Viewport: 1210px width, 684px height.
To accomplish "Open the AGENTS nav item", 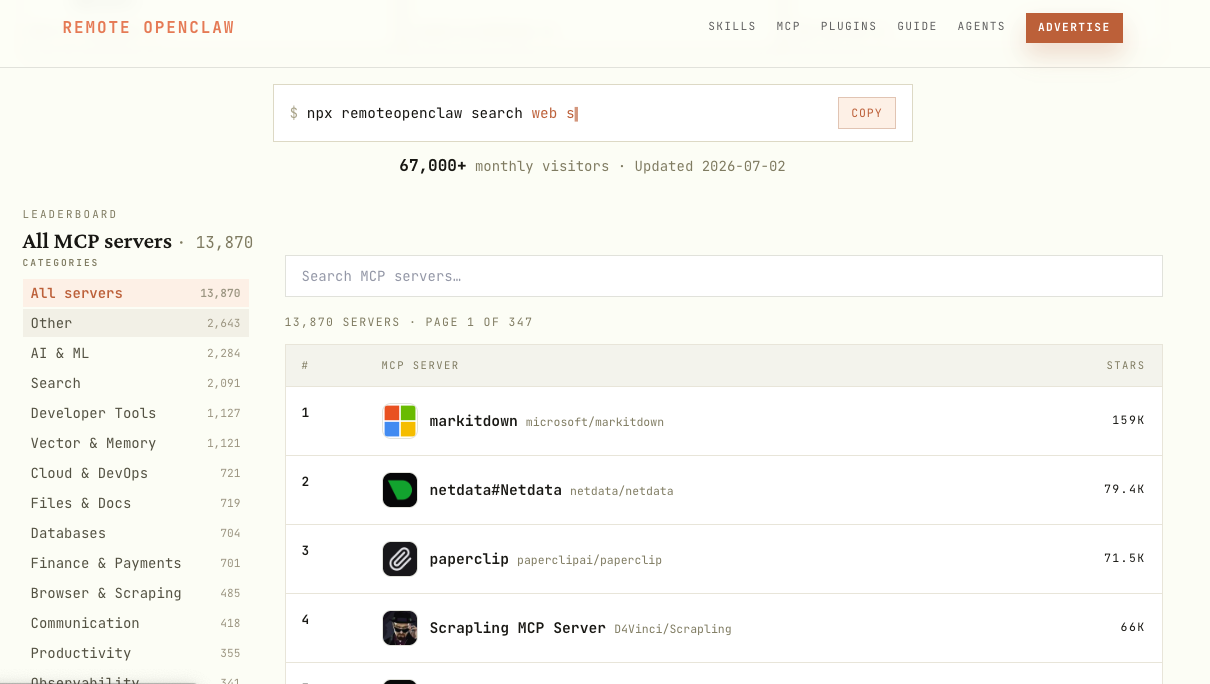I will (981, 27).
